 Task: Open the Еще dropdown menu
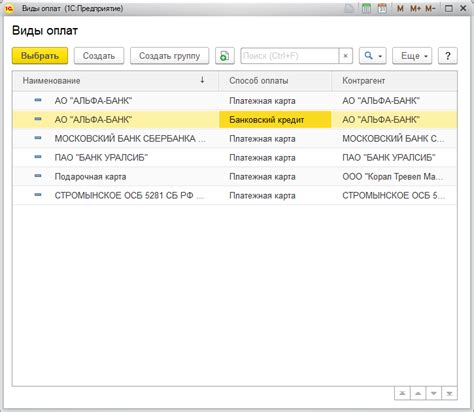pyautogui.click(x=412, y=56)
